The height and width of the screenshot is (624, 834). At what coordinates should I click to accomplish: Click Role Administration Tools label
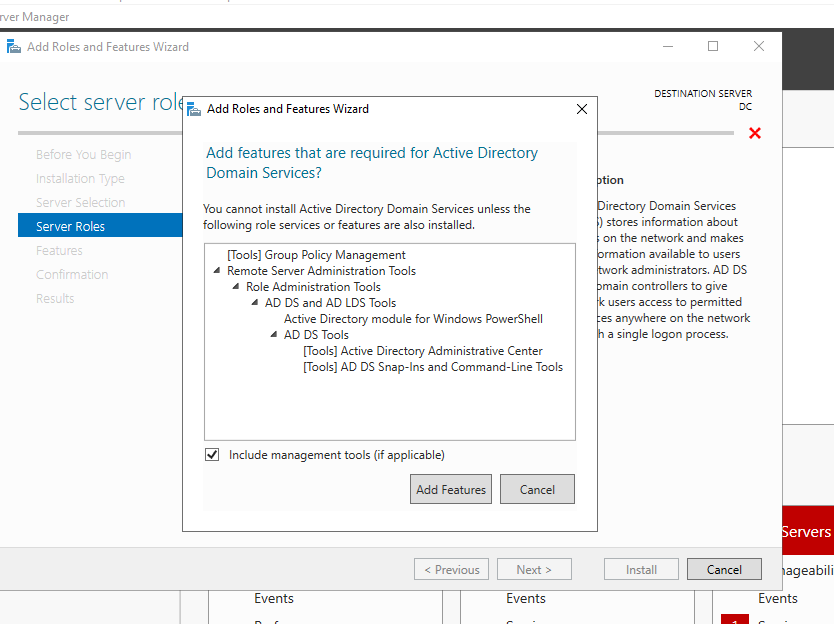313,287
